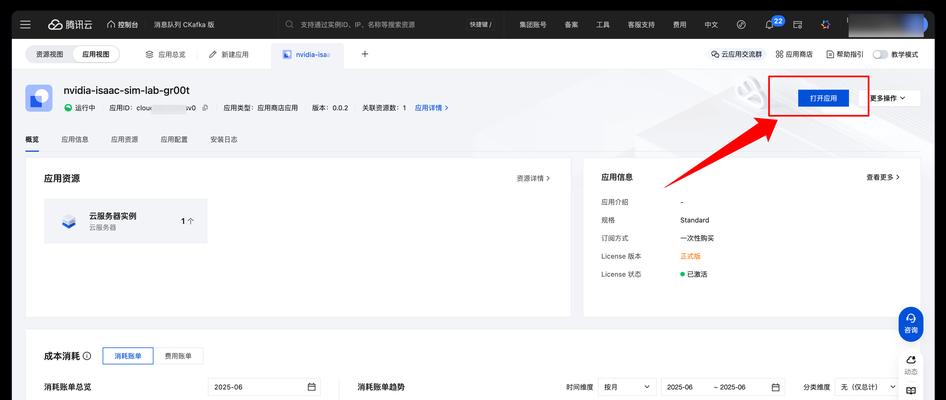Click the Tencent Cloud logo
Screen dimensions: 946x400
click(71, 25)
